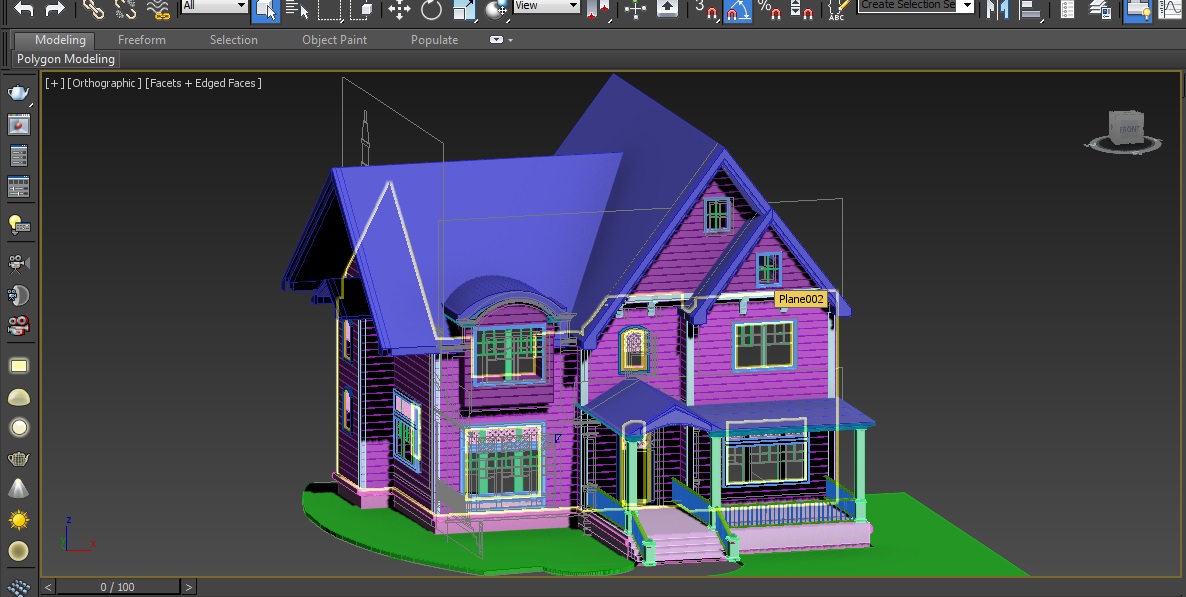Click the [+] viewport menu label
The width and height of the screenshot is (1186, 597).
coord(53,83)
